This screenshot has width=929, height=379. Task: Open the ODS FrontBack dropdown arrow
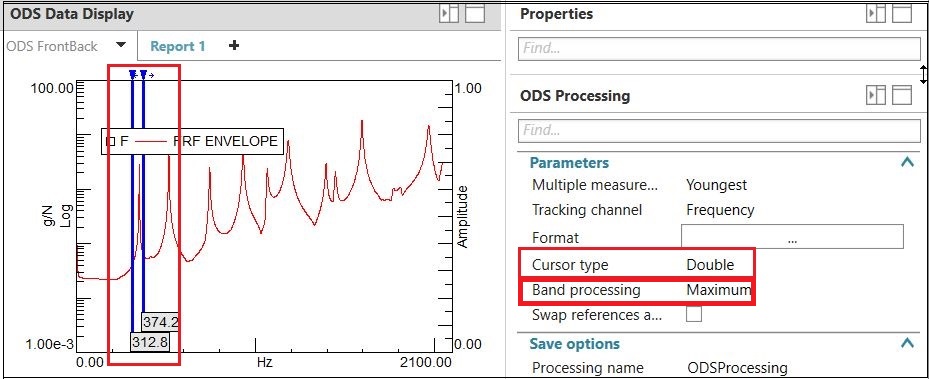[x=121, y=45]
